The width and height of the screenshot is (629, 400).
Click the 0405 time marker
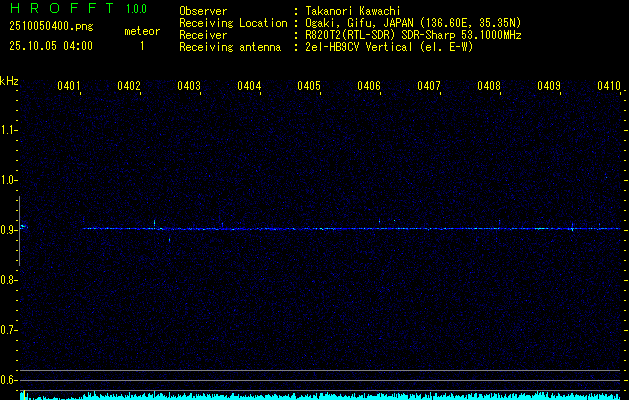309,86
